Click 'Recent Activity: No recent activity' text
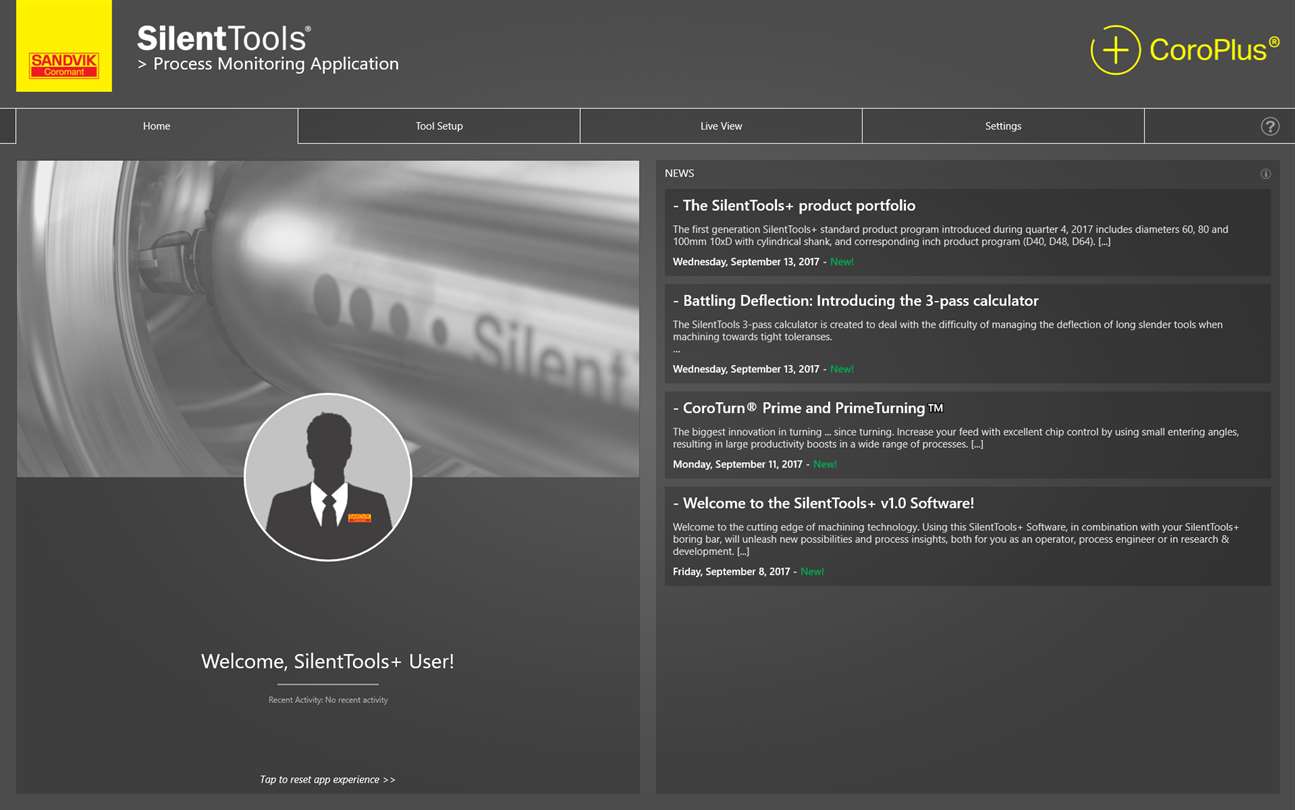 (x=328, y=700)
